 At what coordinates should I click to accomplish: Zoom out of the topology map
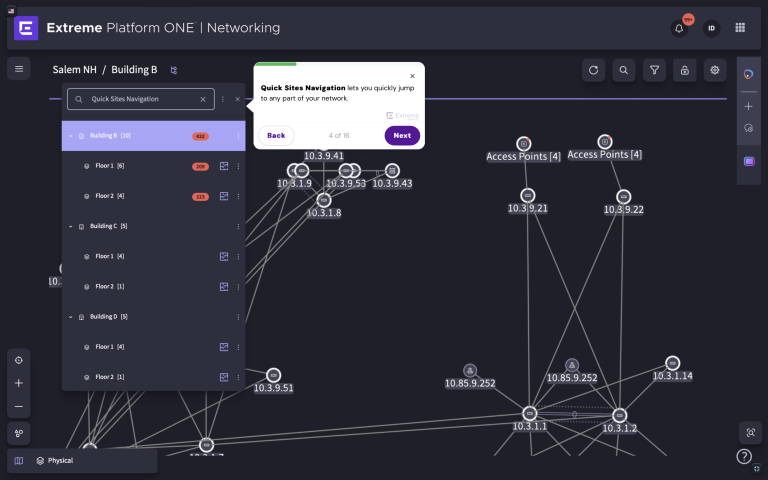[19, 406]
